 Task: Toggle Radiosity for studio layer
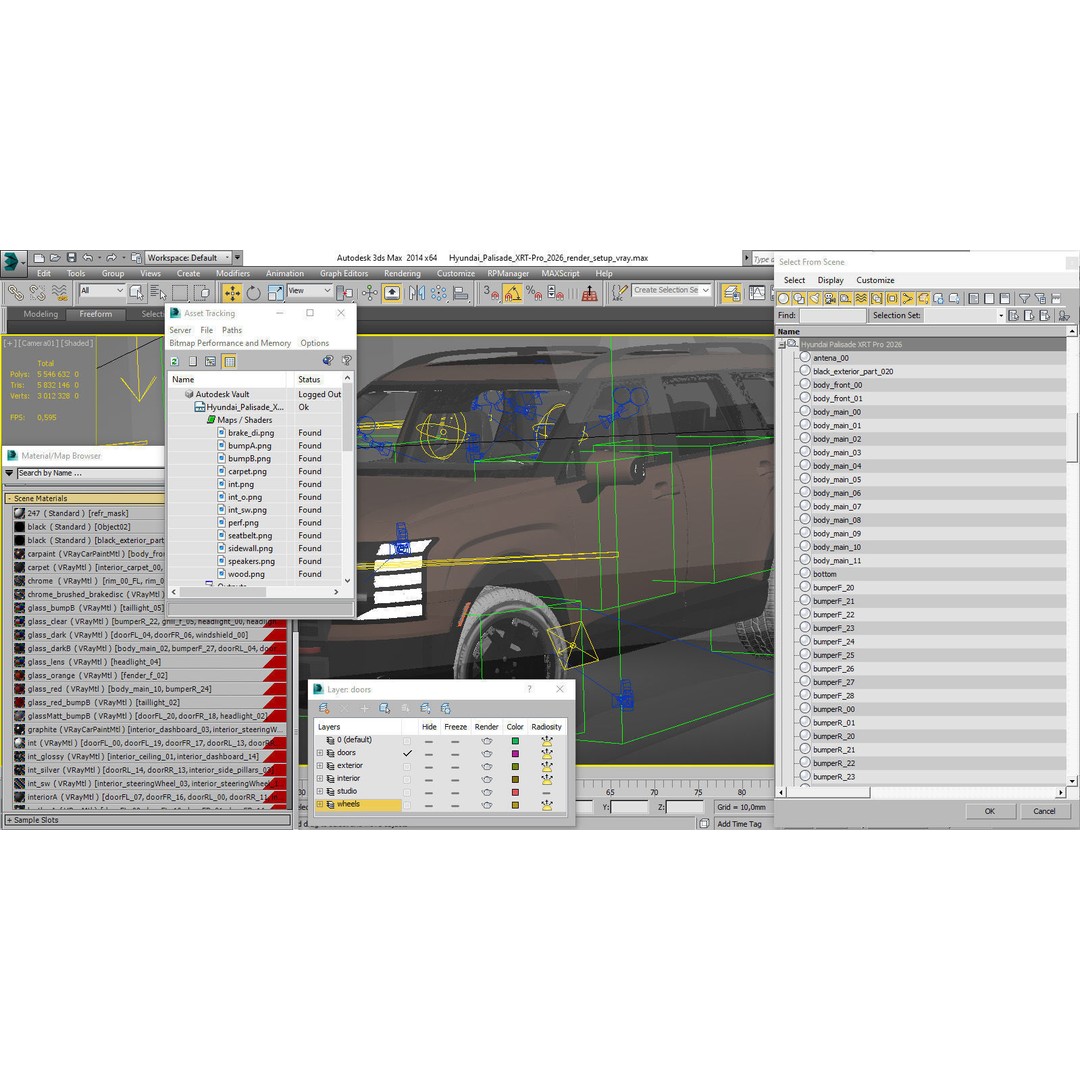[546, 792]
